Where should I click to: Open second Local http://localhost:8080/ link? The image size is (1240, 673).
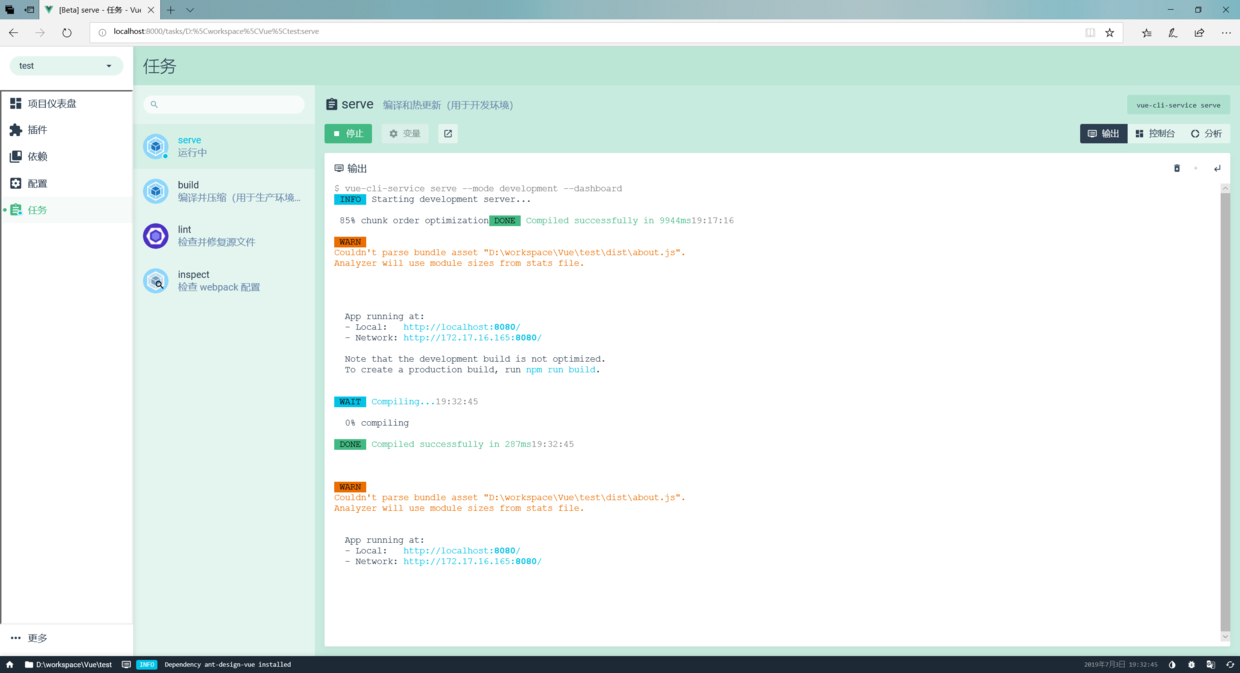pos(462,551)
